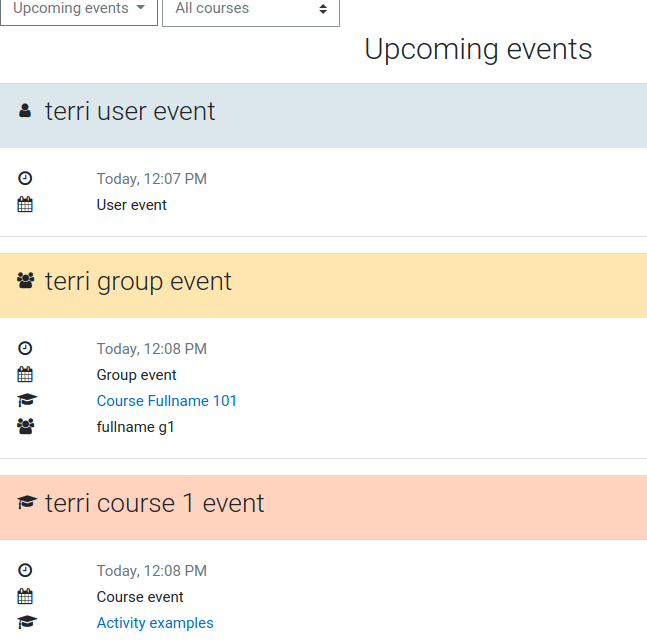
Task: Open the Activity examples course link
Action: [x=155, y=623]
